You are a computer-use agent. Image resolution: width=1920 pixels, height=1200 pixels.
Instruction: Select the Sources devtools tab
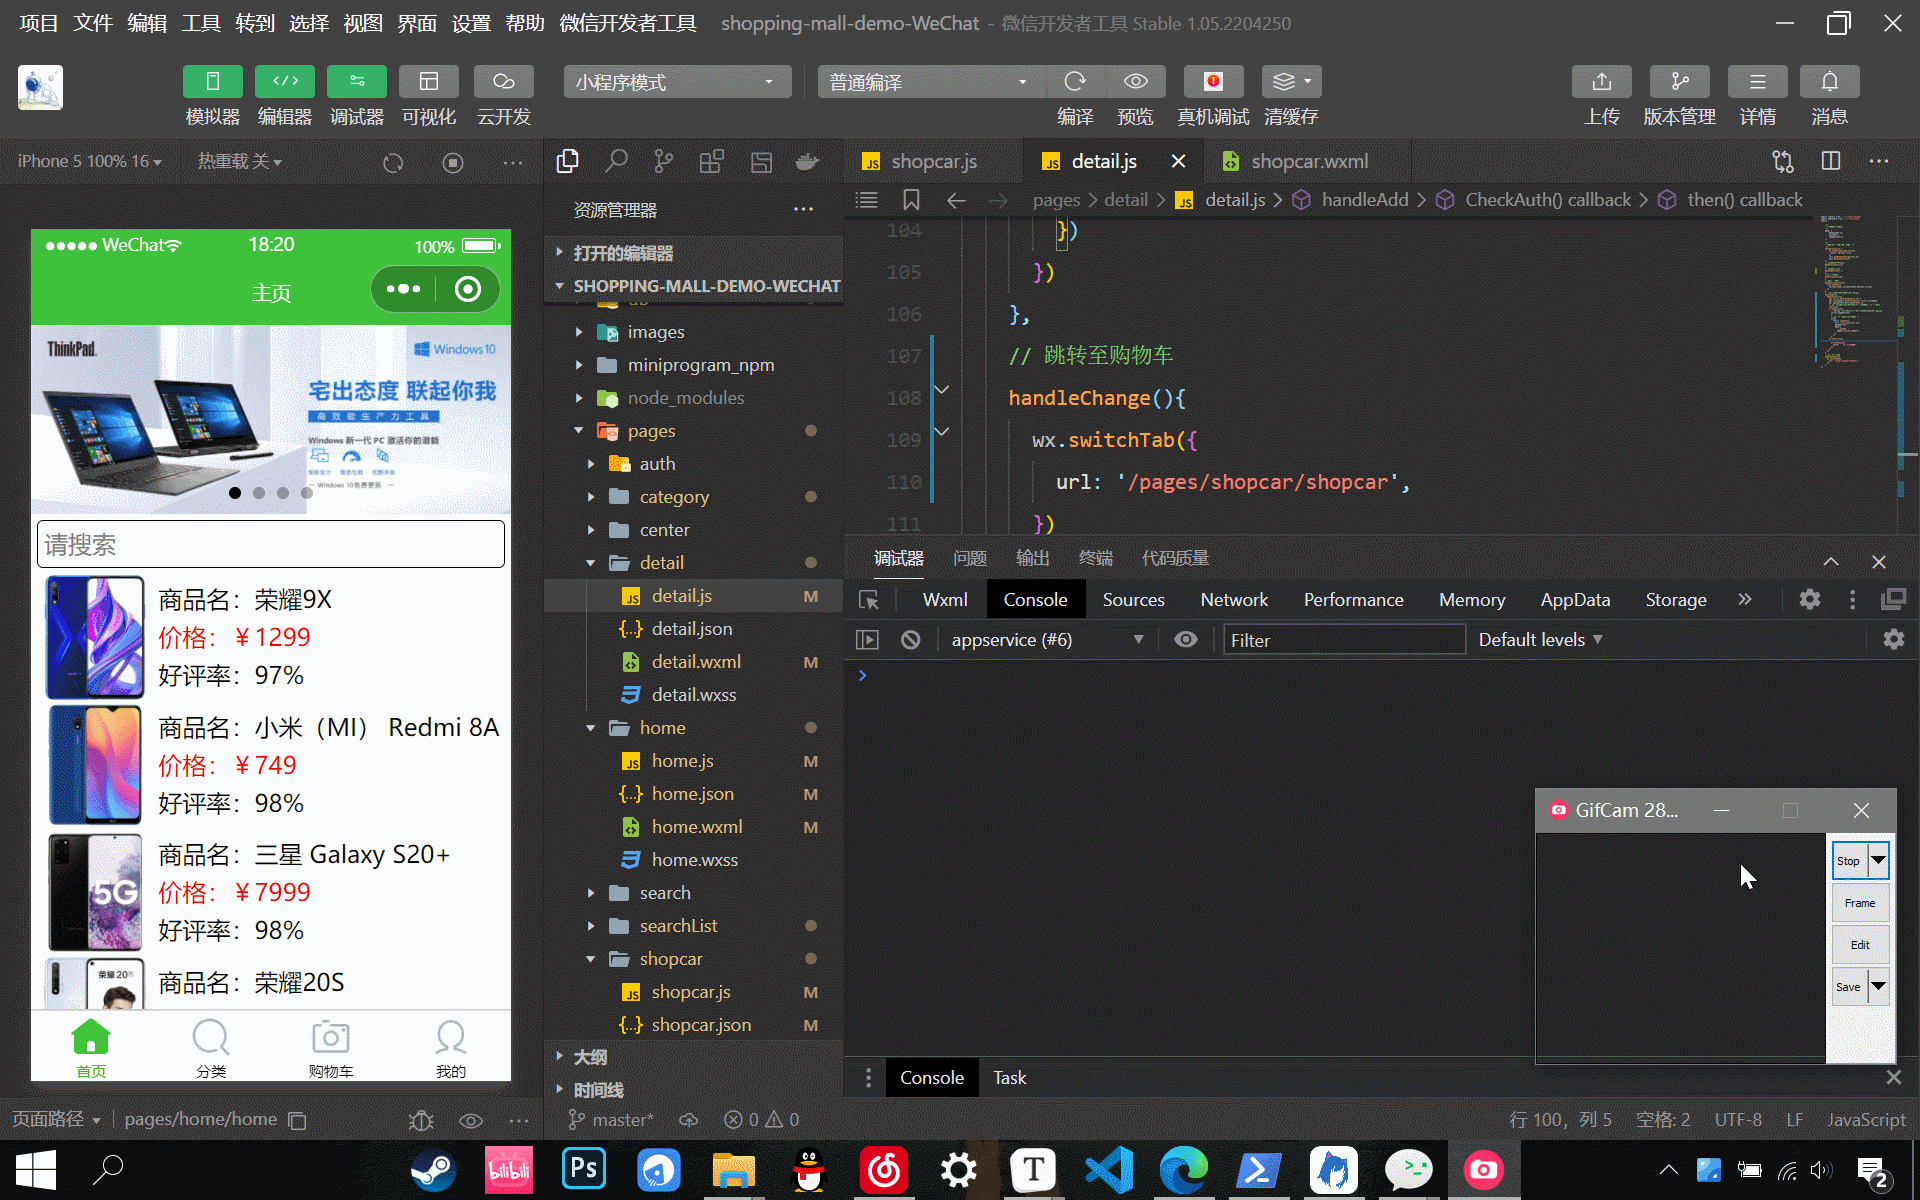[x=1133, y=600]
